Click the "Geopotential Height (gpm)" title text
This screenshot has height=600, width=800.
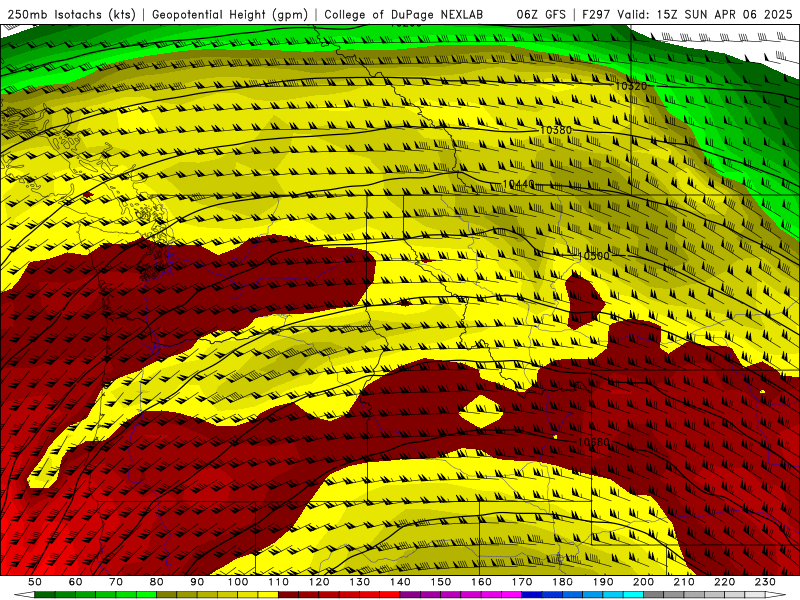pyautogui.click(x=230, y=14)
